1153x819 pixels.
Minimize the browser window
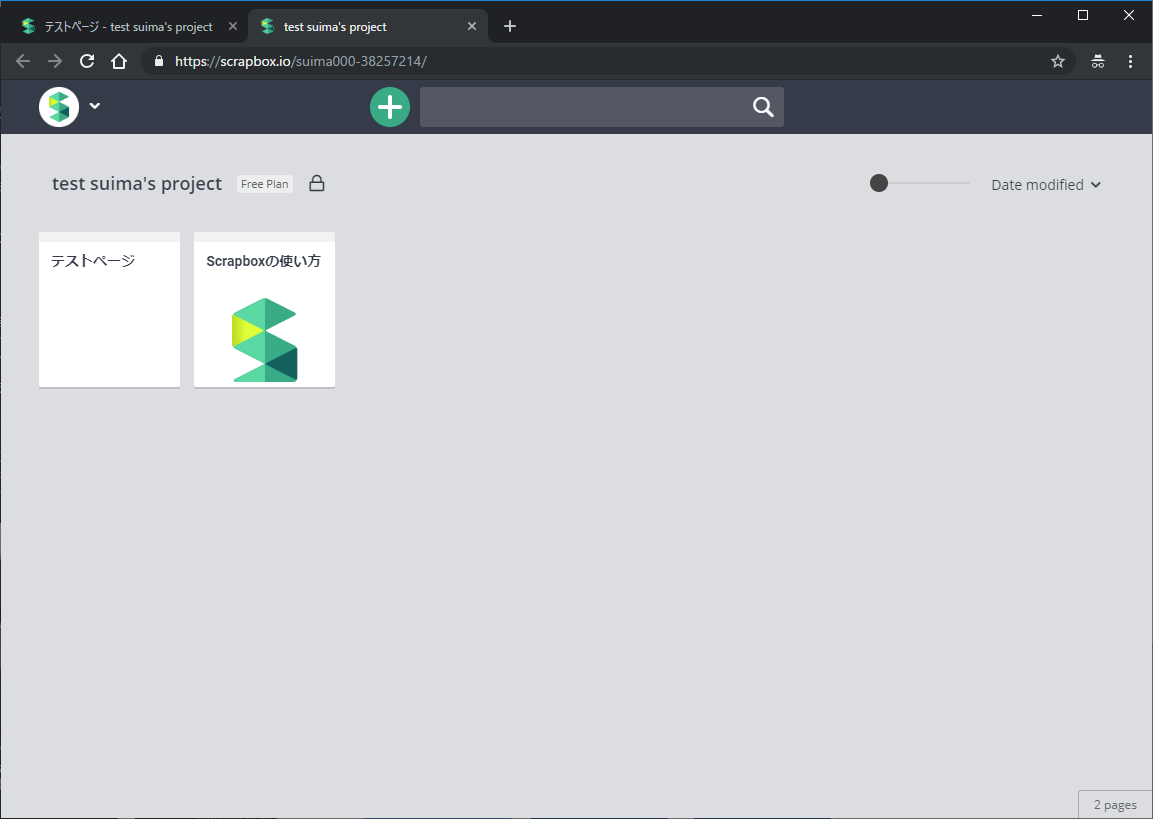[1037, 15]
